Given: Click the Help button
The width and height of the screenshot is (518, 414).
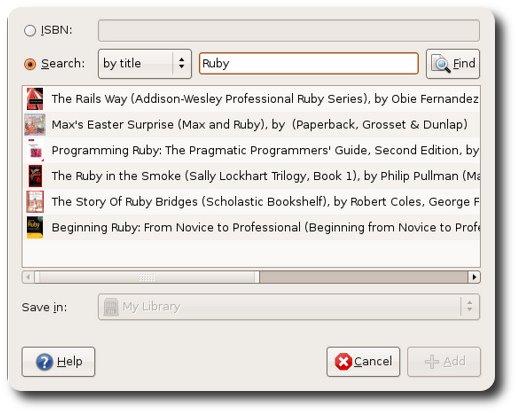Looking at the screenshot, I should 58,362.
